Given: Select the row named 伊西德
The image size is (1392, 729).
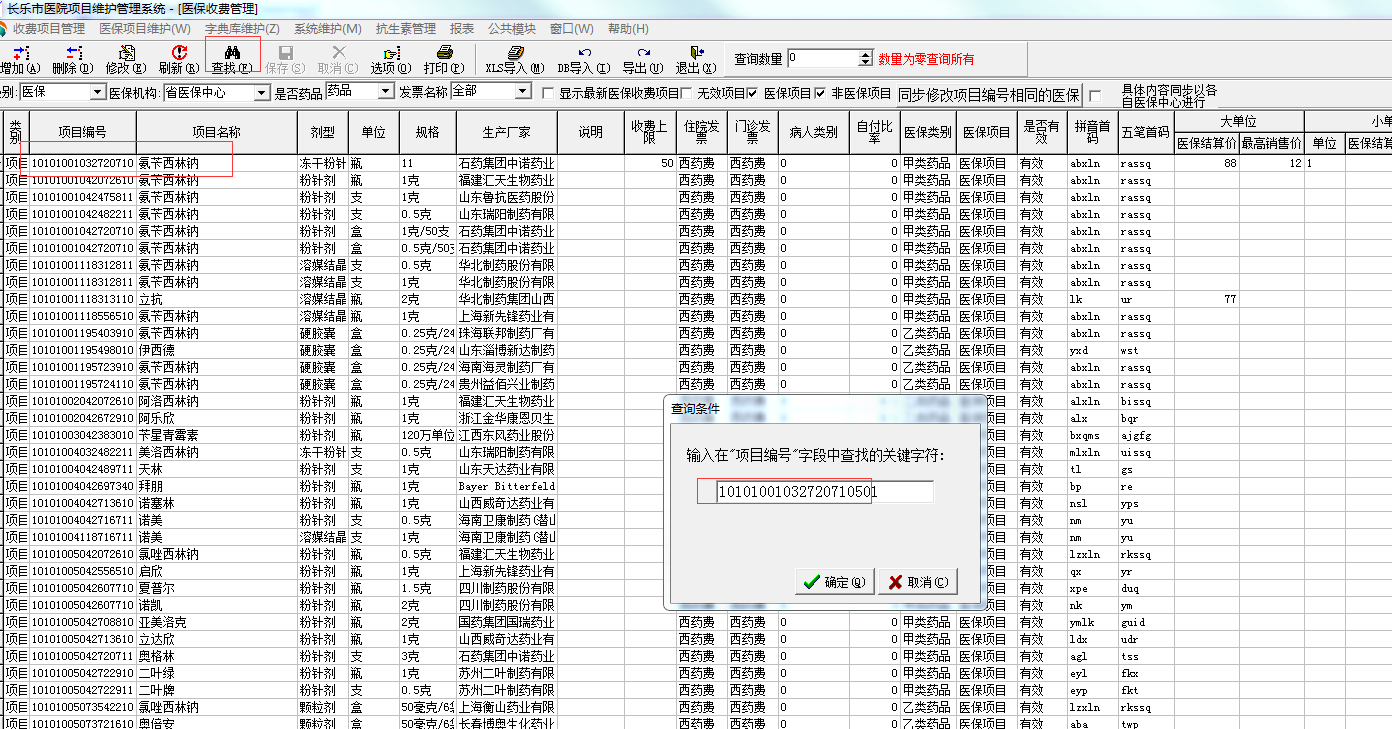Looking at the screenshot, I should [156, 350].
